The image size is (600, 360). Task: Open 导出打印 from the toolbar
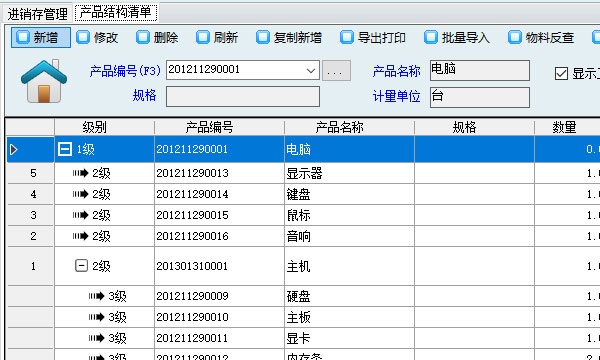pyautogui.click(x=373, y=37)
